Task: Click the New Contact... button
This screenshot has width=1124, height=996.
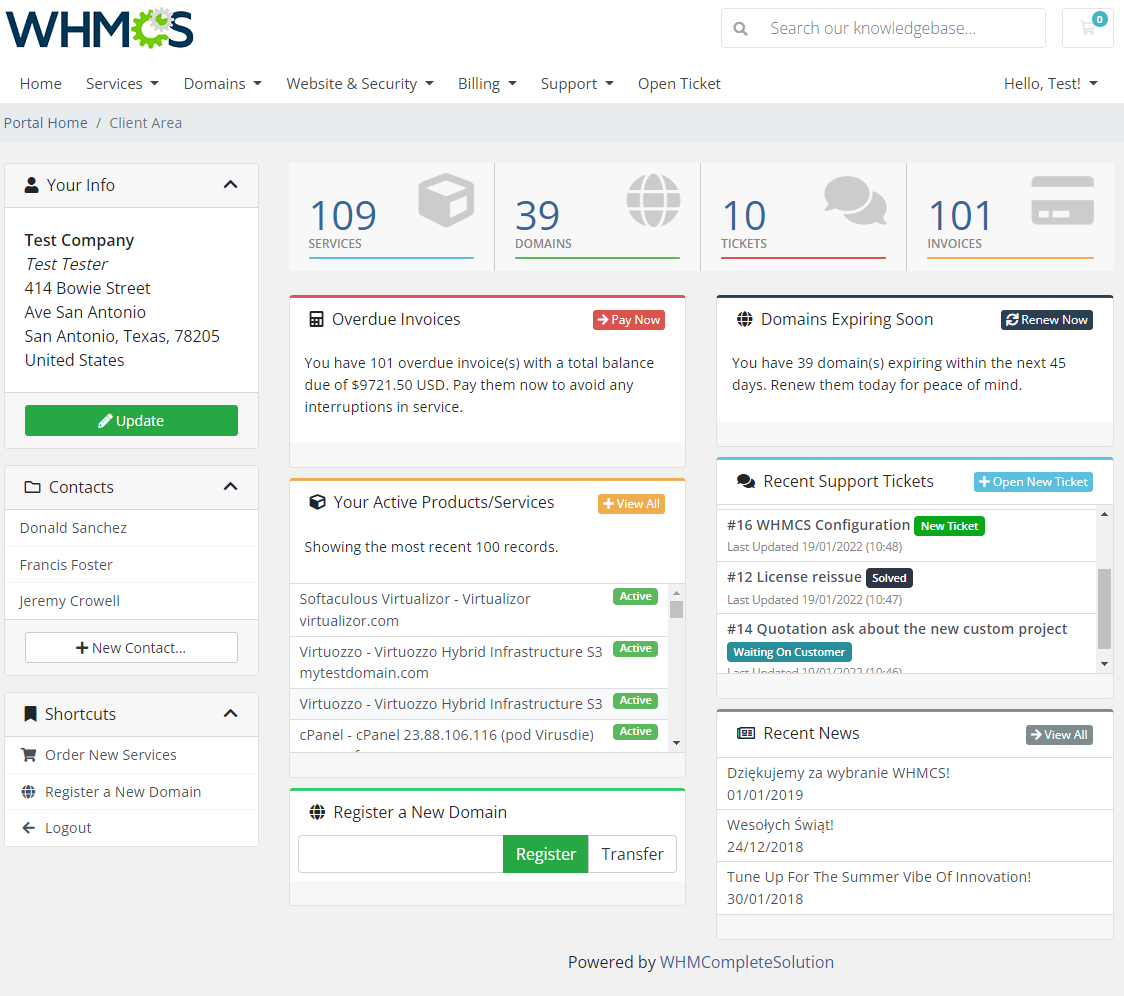Action: point(131,648)
